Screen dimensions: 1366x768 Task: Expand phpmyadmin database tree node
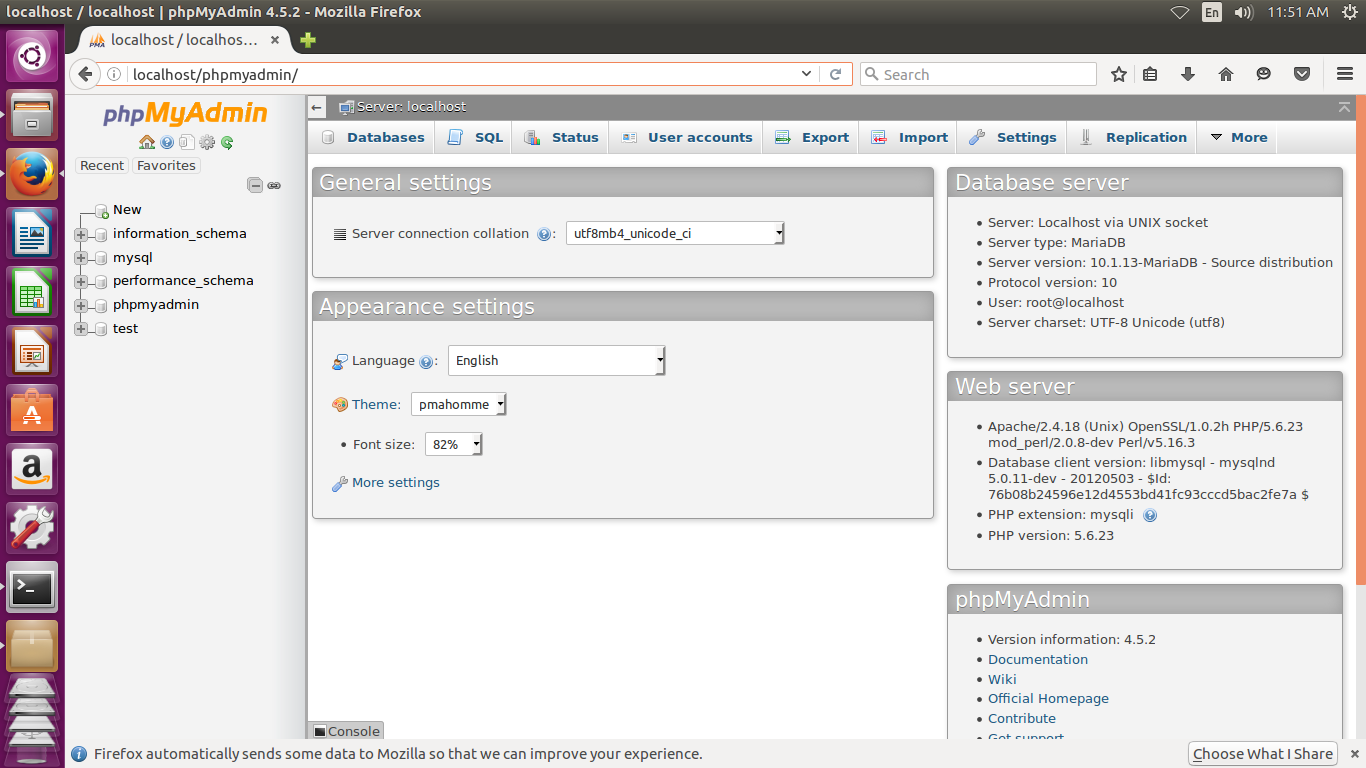81,305
